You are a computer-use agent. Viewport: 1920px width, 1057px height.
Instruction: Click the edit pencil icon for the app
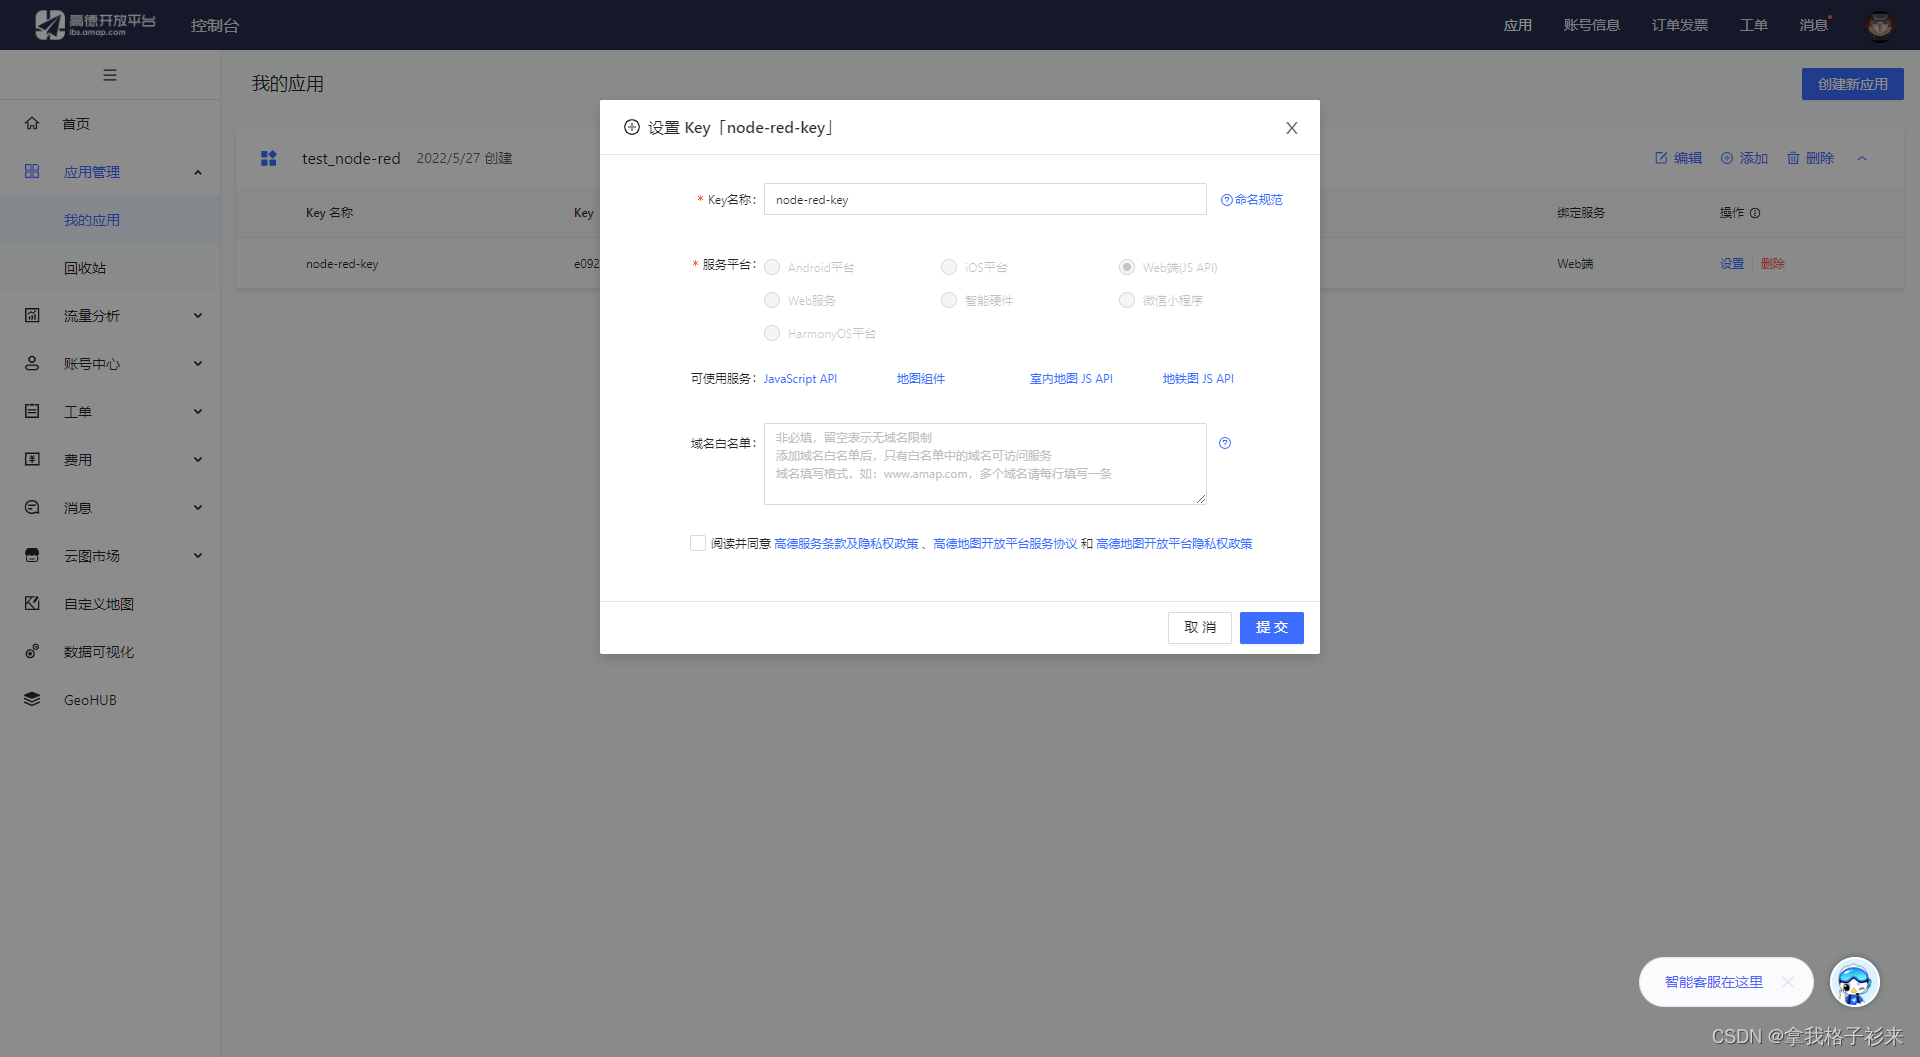[x=1661, y=158]
